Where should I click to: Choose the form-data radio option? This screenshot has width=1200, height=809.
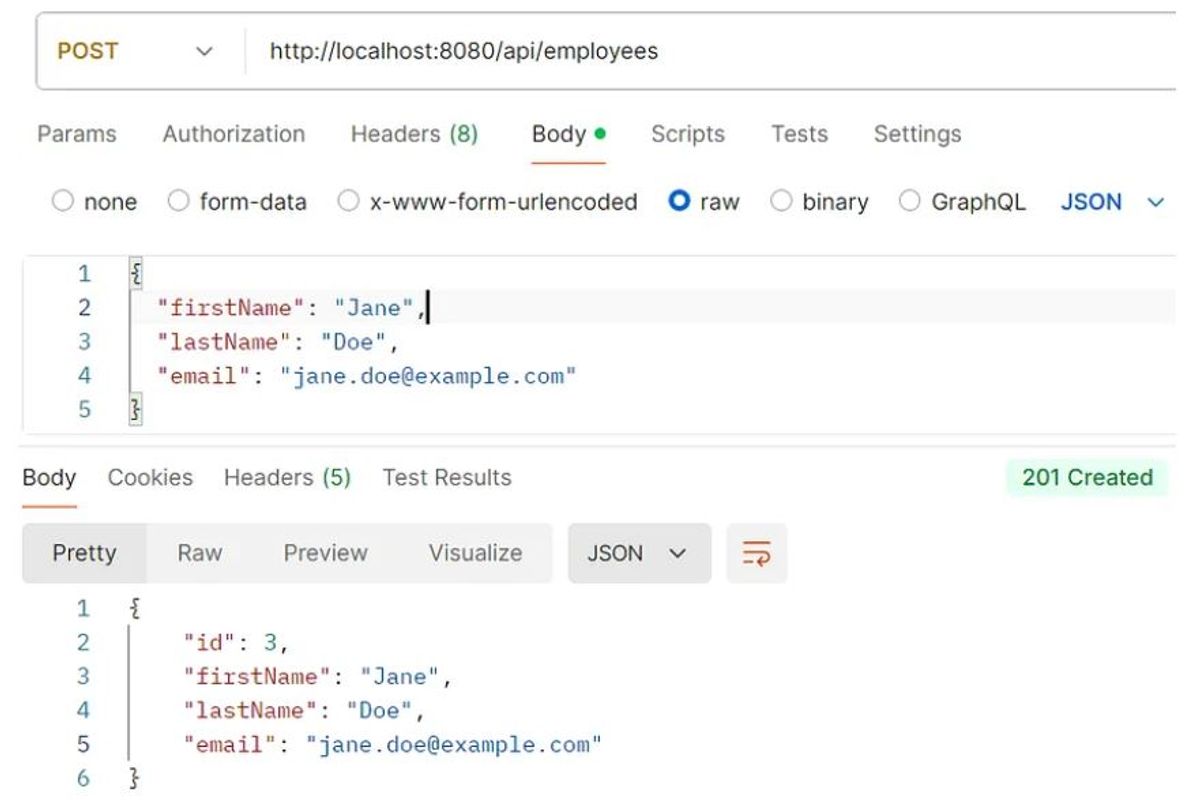point(178,202)
